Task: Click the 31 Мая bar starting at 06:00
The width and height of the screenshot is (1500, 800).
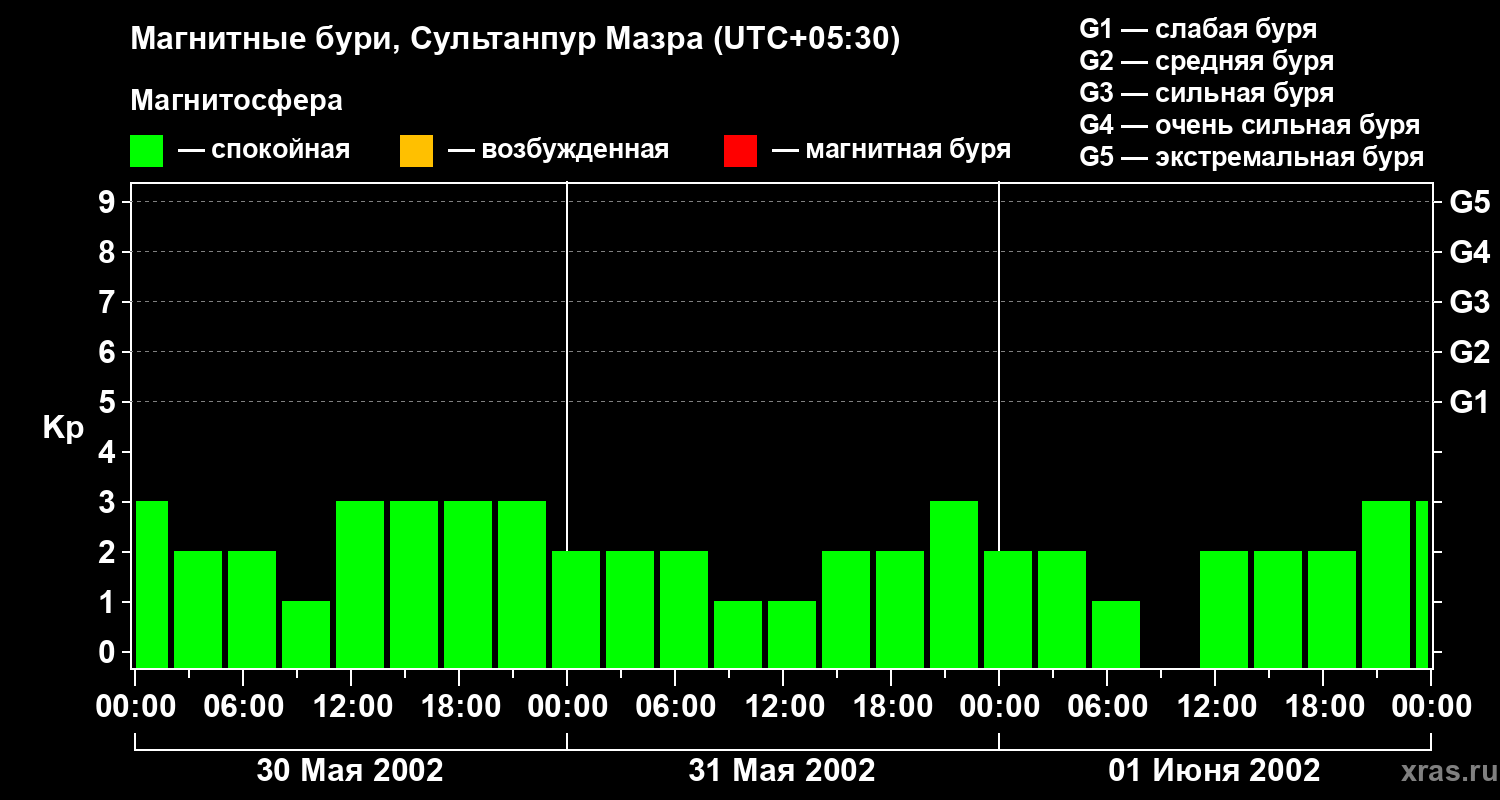Action: 684,609
